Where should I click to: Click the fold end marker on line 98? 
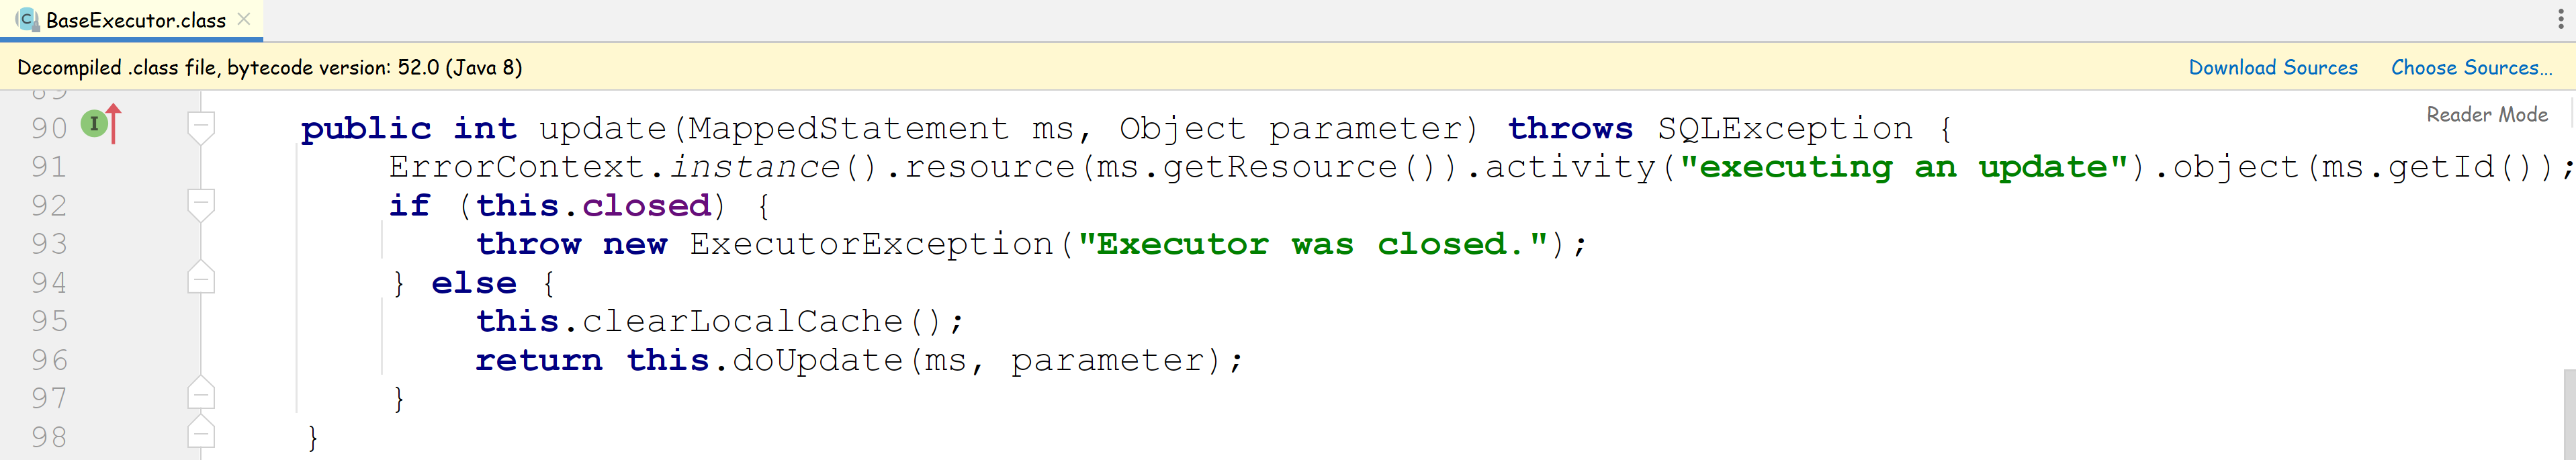coord(201,434)
